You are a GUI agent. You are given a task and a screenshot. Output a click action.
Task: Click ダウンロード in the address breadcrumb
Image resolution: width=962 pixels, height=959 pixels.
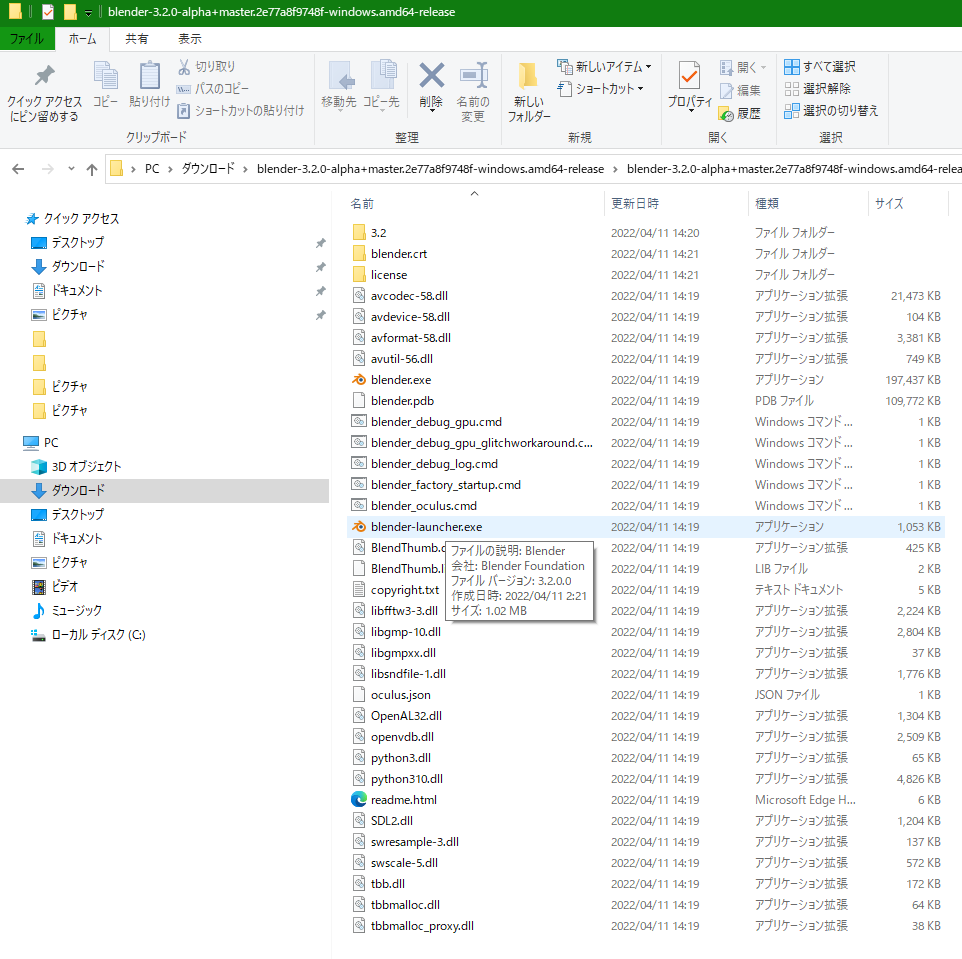tap(208, 169)
